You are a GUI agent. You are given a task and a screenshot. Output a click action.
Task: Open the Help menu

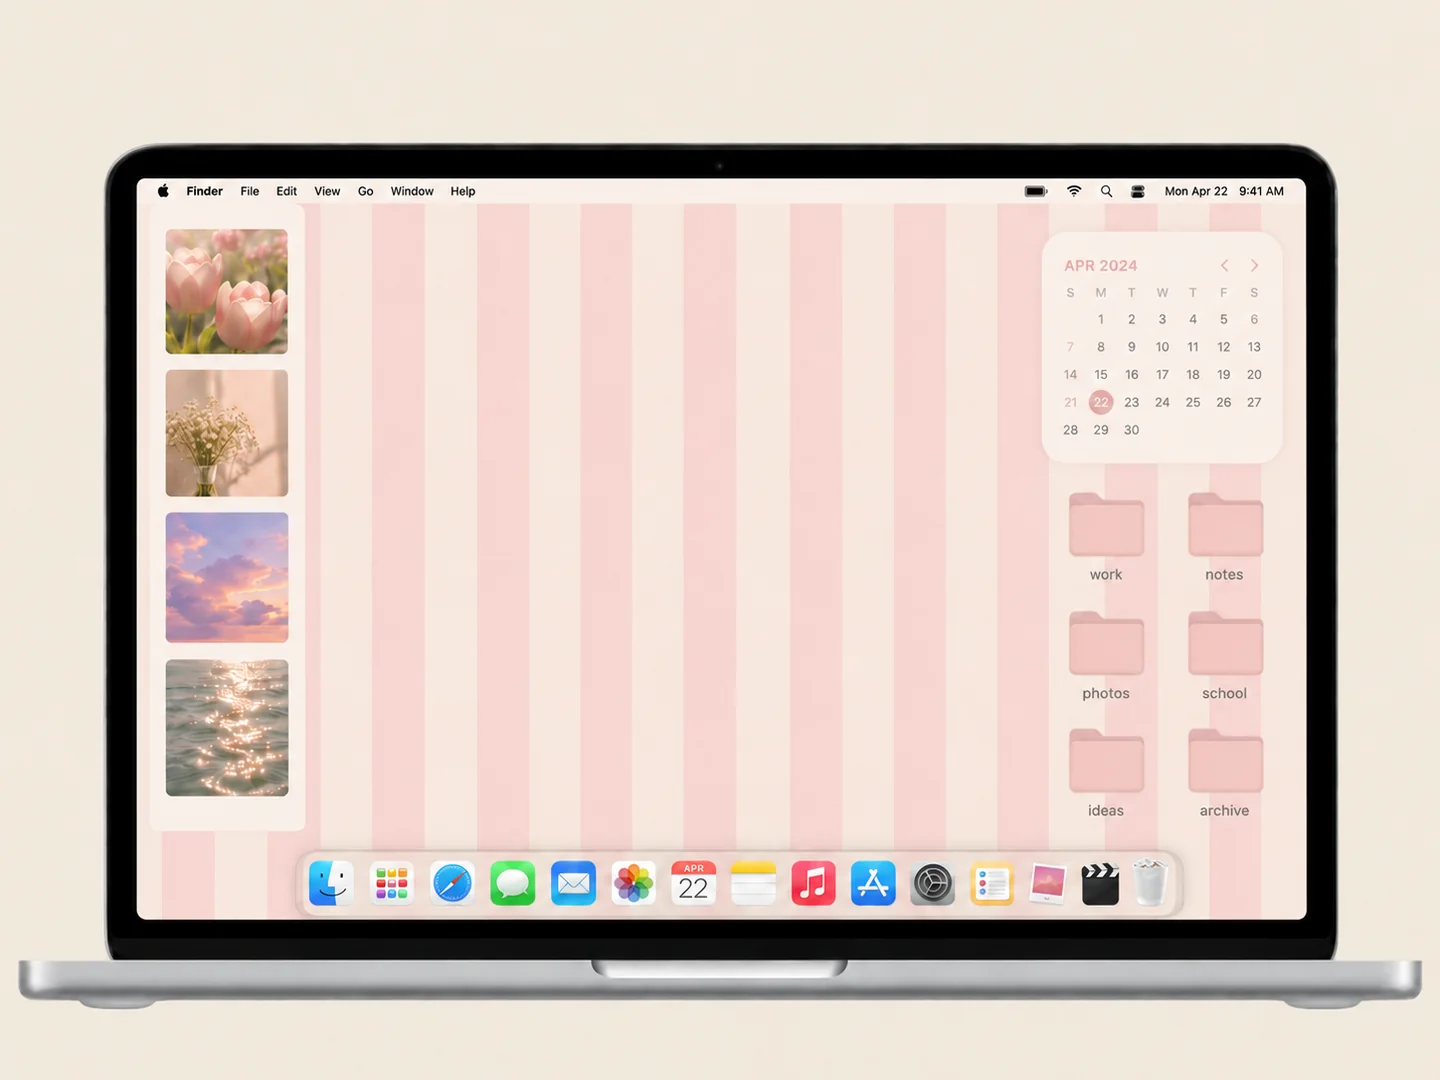(463, 191)
